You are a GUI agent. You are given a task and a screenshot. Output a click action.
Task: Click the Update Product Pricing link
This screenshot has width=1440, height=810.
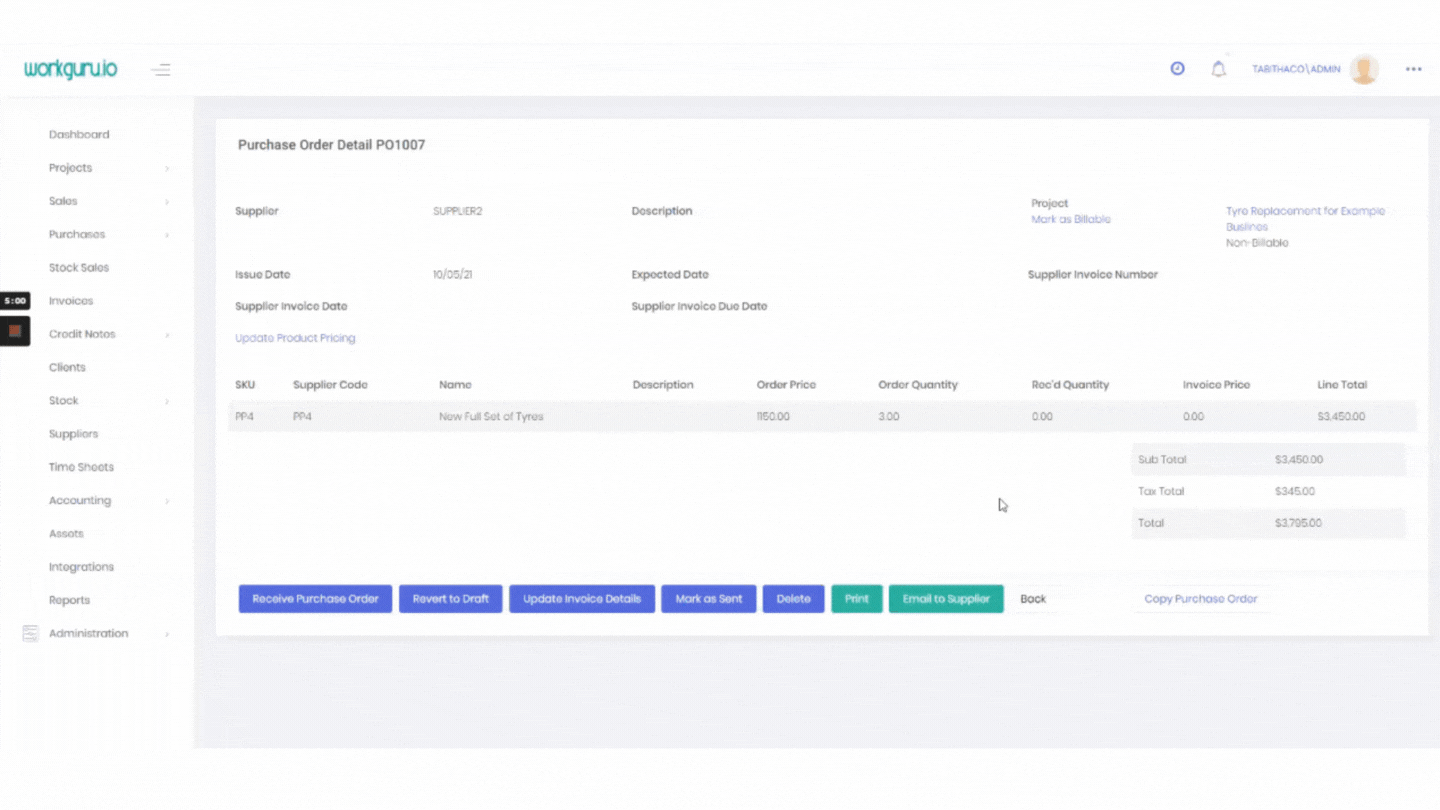pos(295,338)
